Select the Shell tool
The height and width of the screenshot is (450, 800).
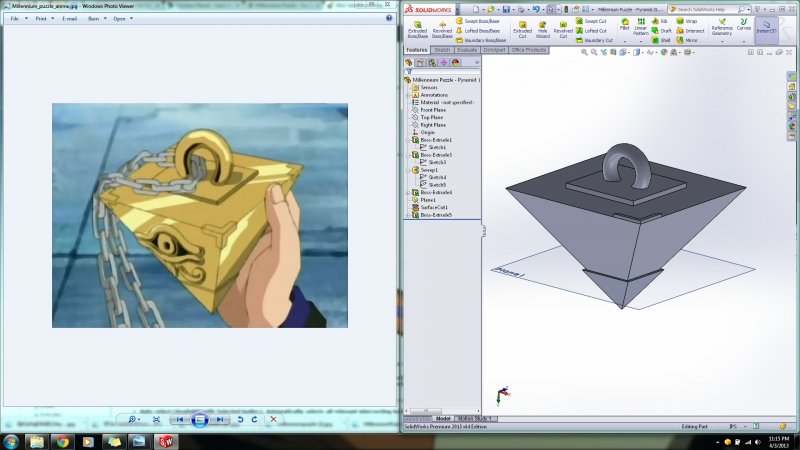[661, 40]
